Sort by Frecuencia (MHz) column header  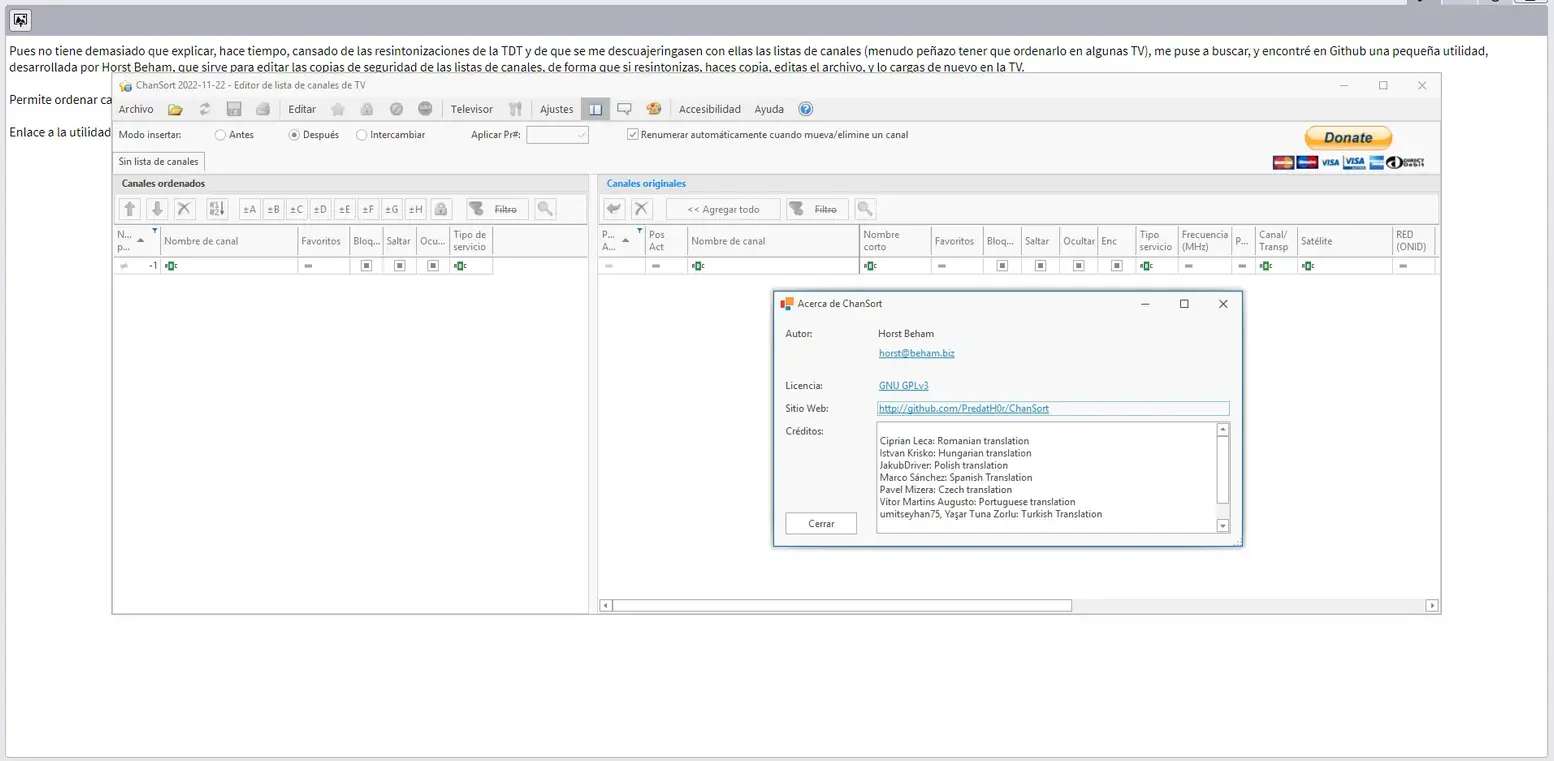click(x=1204, y=241)
